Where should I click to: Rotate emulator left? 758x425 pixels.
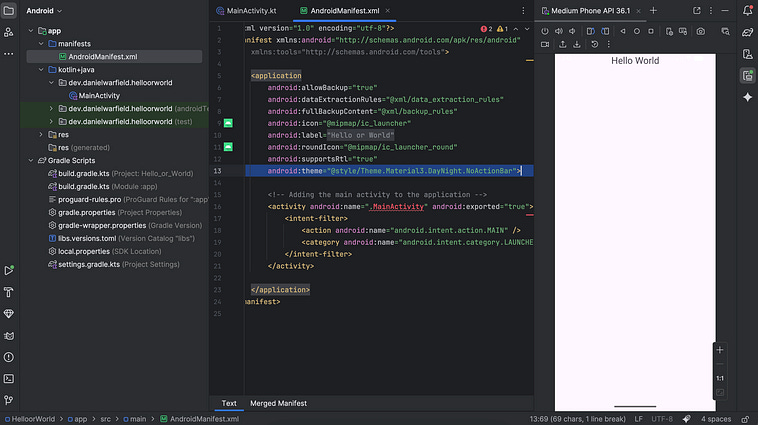[591, 31]
